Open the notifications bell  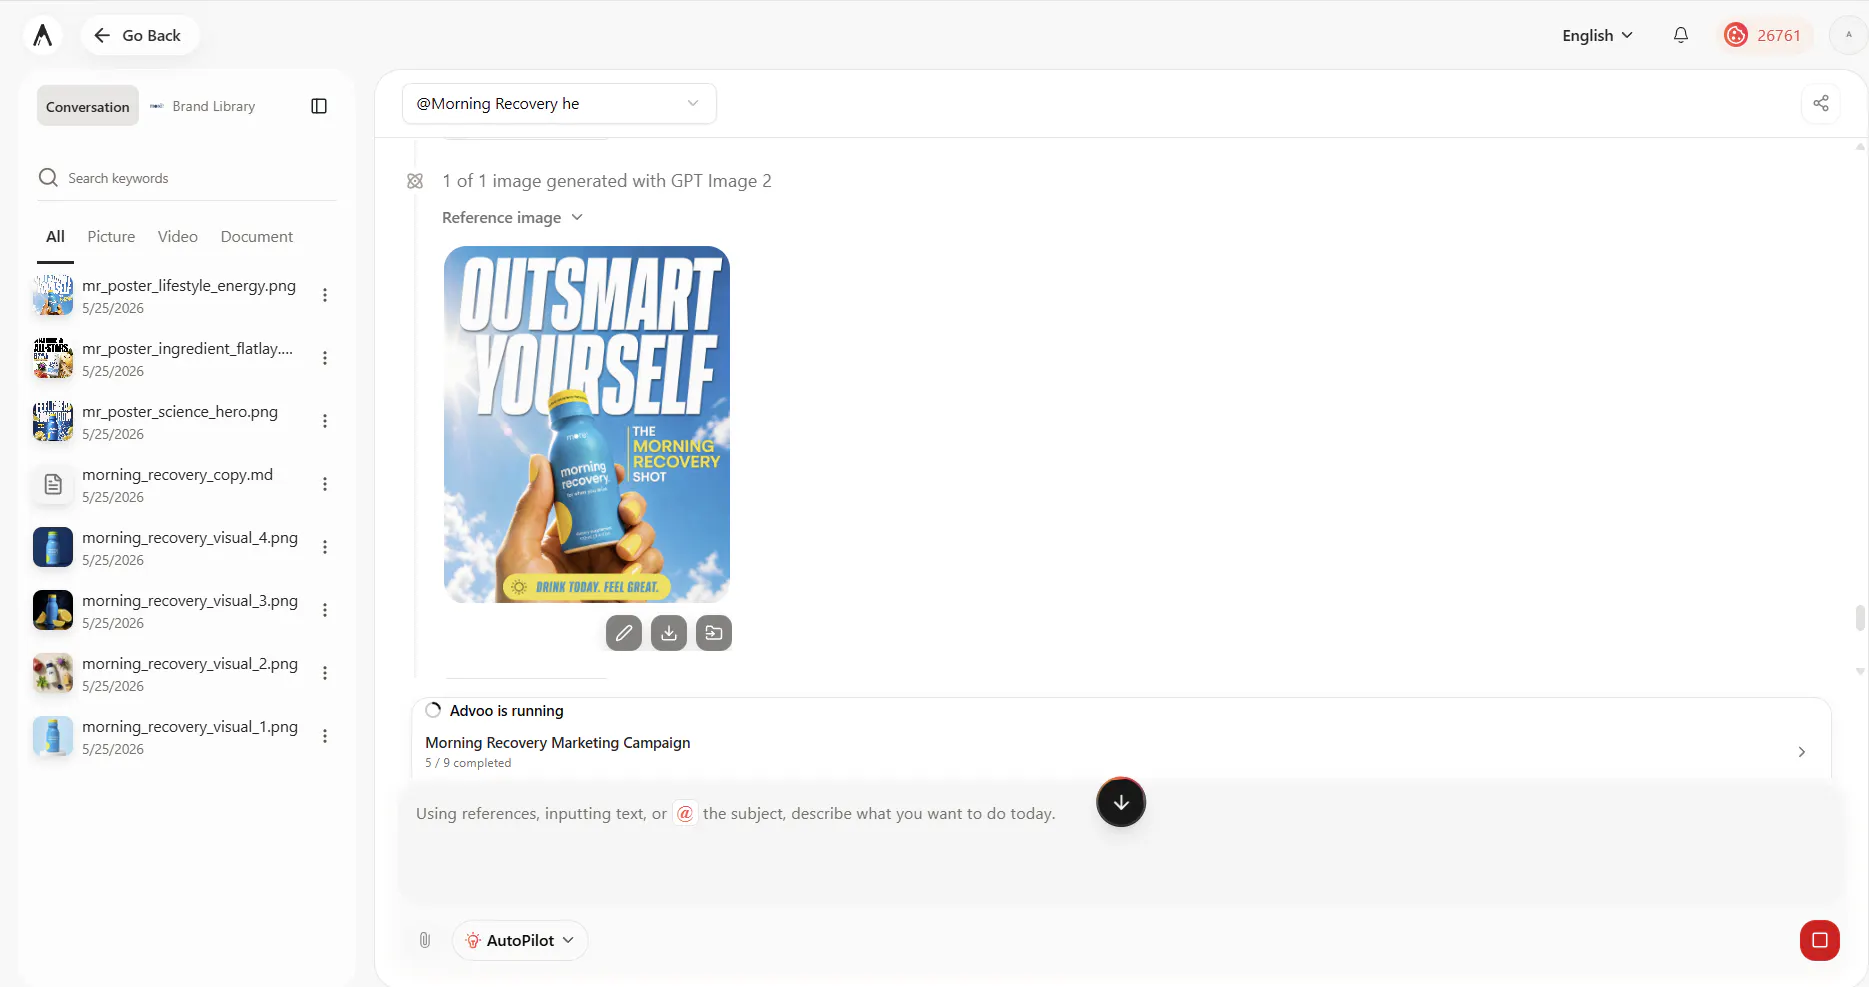pos(1681,35)
